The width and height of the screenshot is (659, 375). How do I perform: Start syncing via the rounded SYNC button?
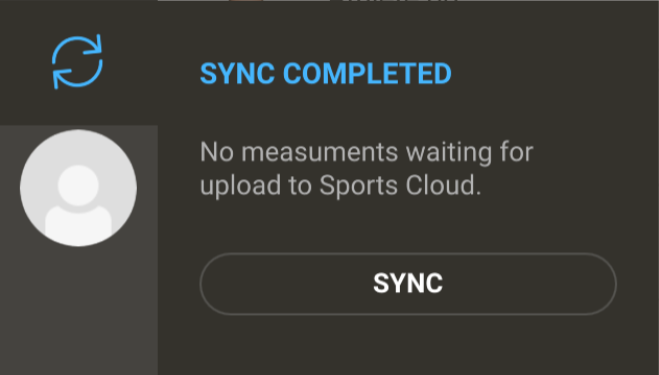click(x=408, y=284)
